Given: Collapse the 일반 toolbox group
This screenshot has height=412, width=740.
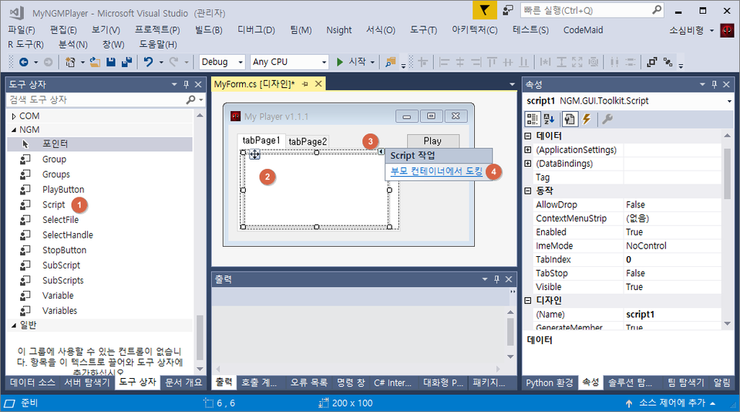Looking at the screenshot, I should [14, 325].
